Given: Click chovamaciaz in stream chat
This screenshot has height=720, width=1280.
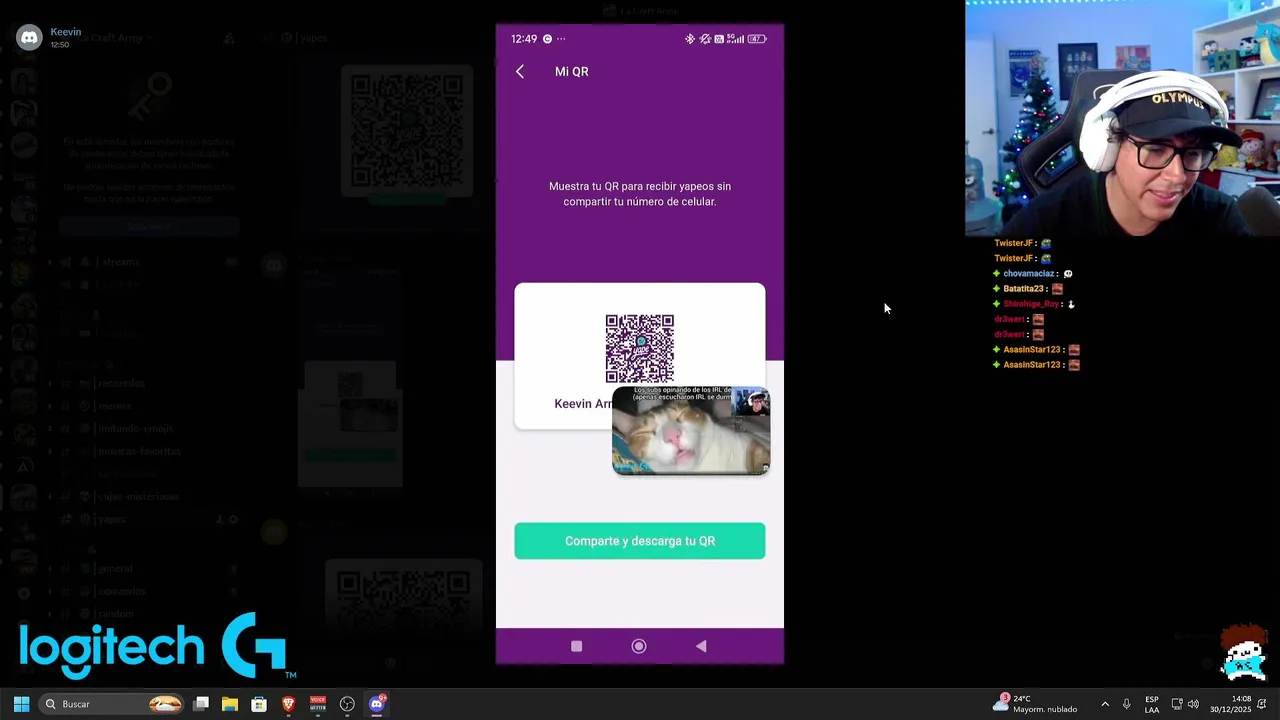Looking at the screenshot, I should point(1029,273).
